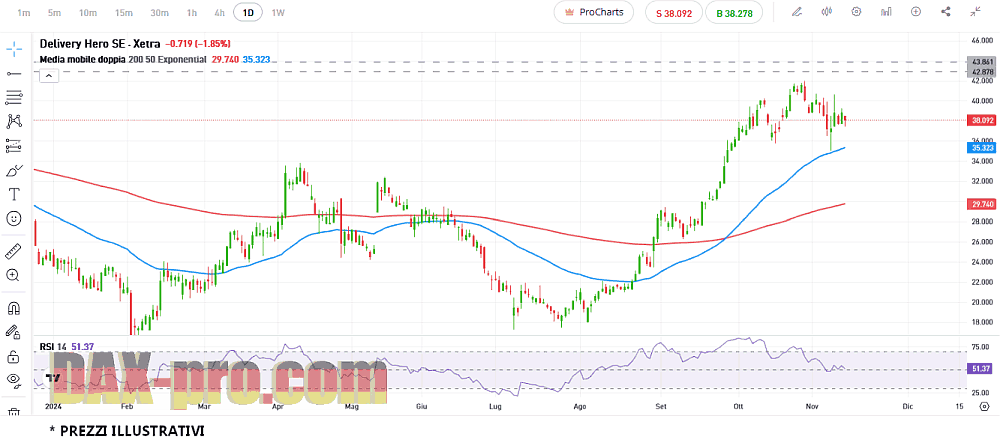The image size is (1000, 440).
Task: Open chart settings gear icon
Action: coord(857,11)
